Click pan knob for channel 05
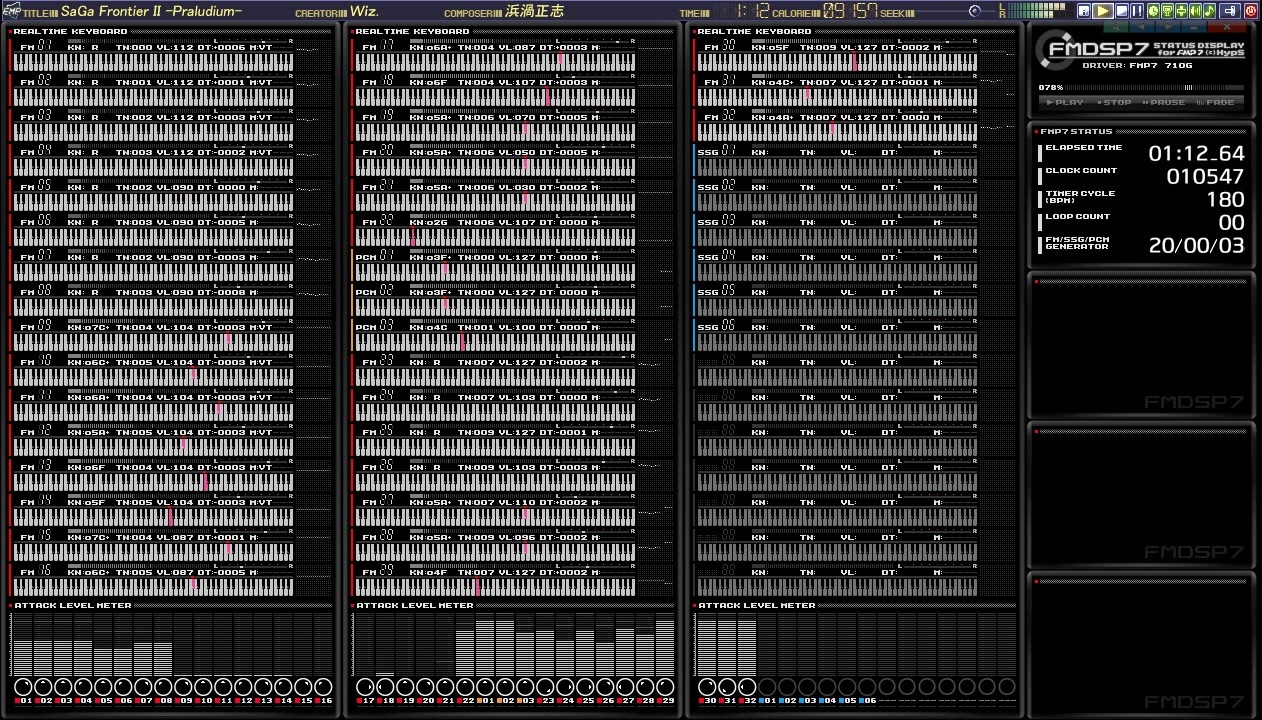The height and width of the screenshot is (720, 1262). [x=104, y=687]
